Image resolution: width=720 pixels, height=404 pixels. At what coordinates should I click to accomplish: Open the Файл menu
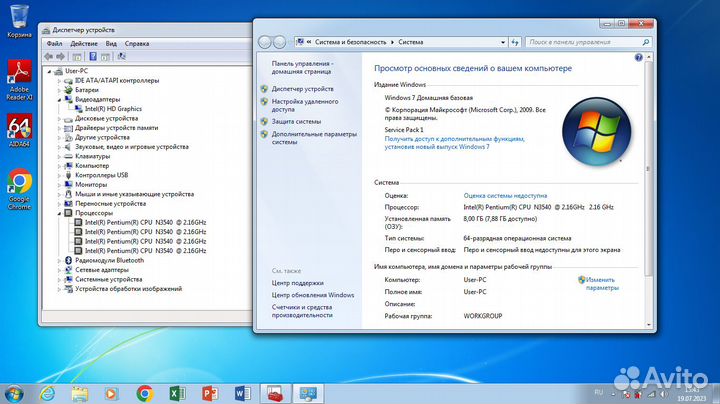(54, 44)
